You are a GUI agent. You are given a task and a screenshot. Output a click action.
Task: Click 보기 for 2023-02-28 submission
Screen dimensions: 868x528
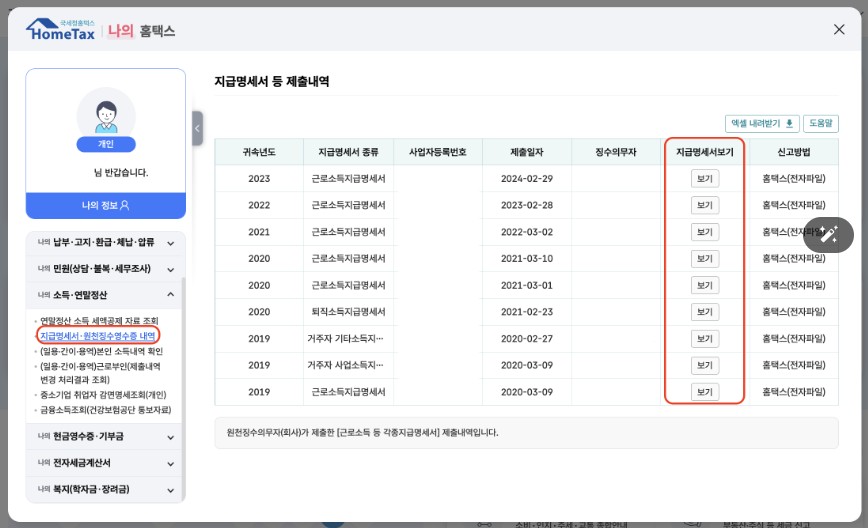point(705,205)
